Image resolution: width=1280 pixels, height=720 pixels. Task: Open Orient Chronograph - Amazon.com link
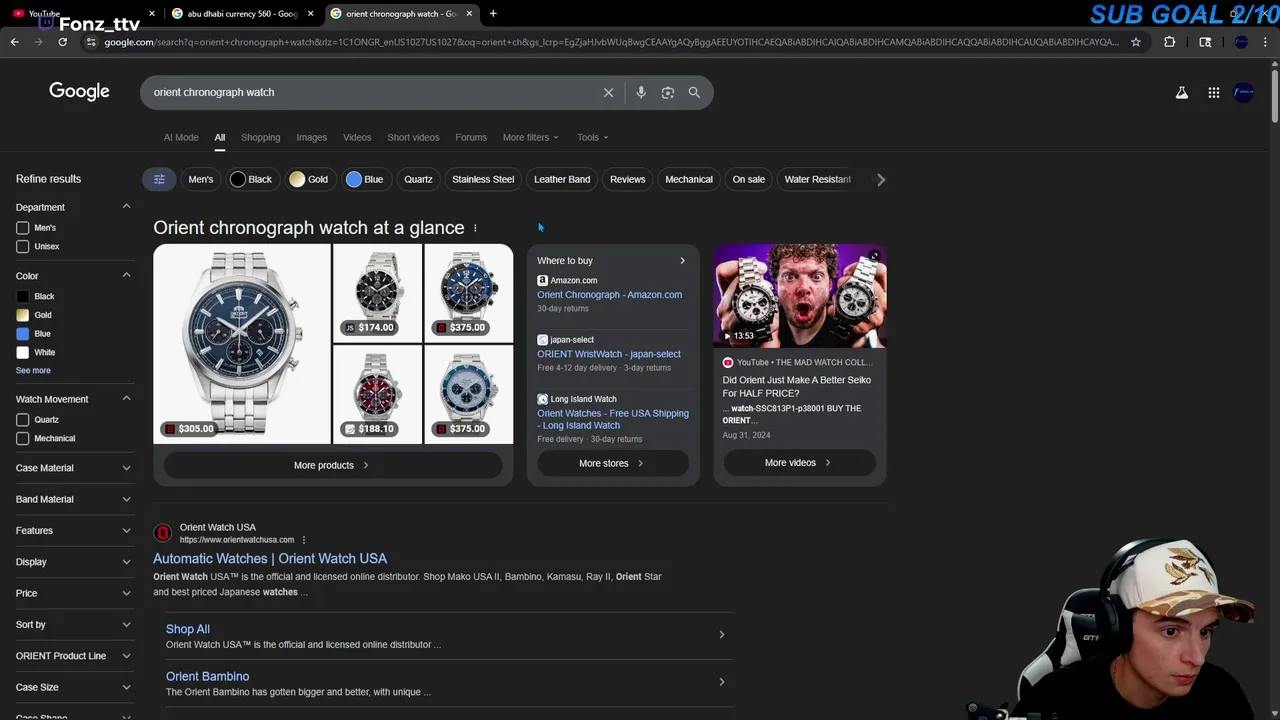pyautogui.click(x=609, y=295)
